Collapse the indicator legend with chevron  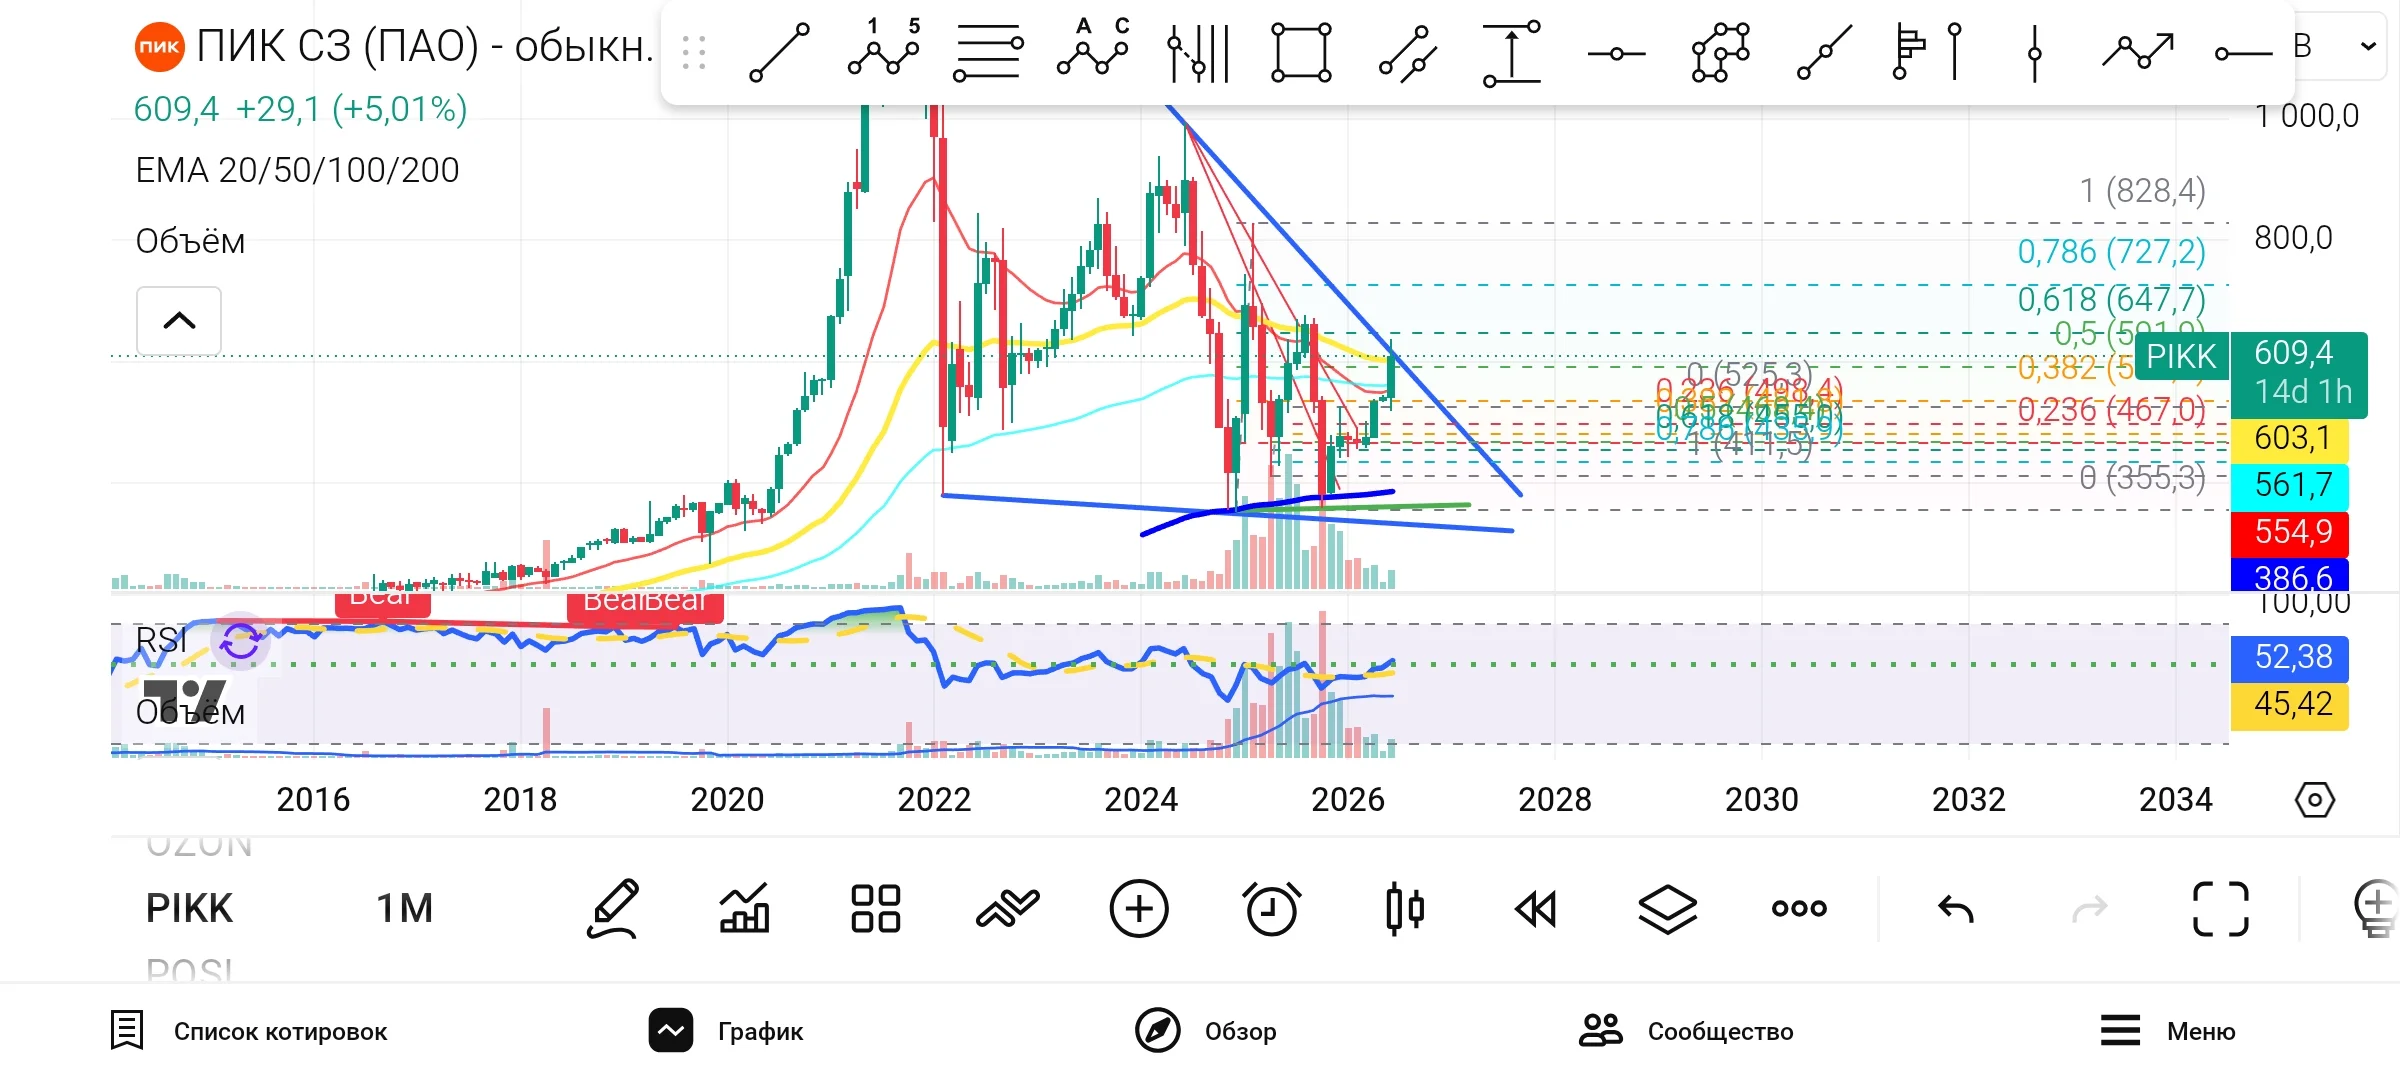179,321
